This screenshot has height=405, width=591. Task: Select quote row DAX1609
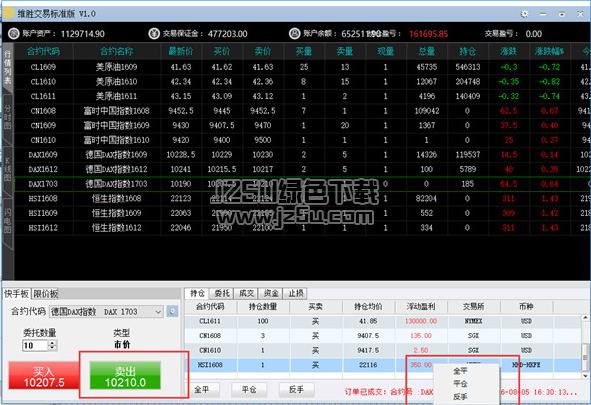(302, 155)
